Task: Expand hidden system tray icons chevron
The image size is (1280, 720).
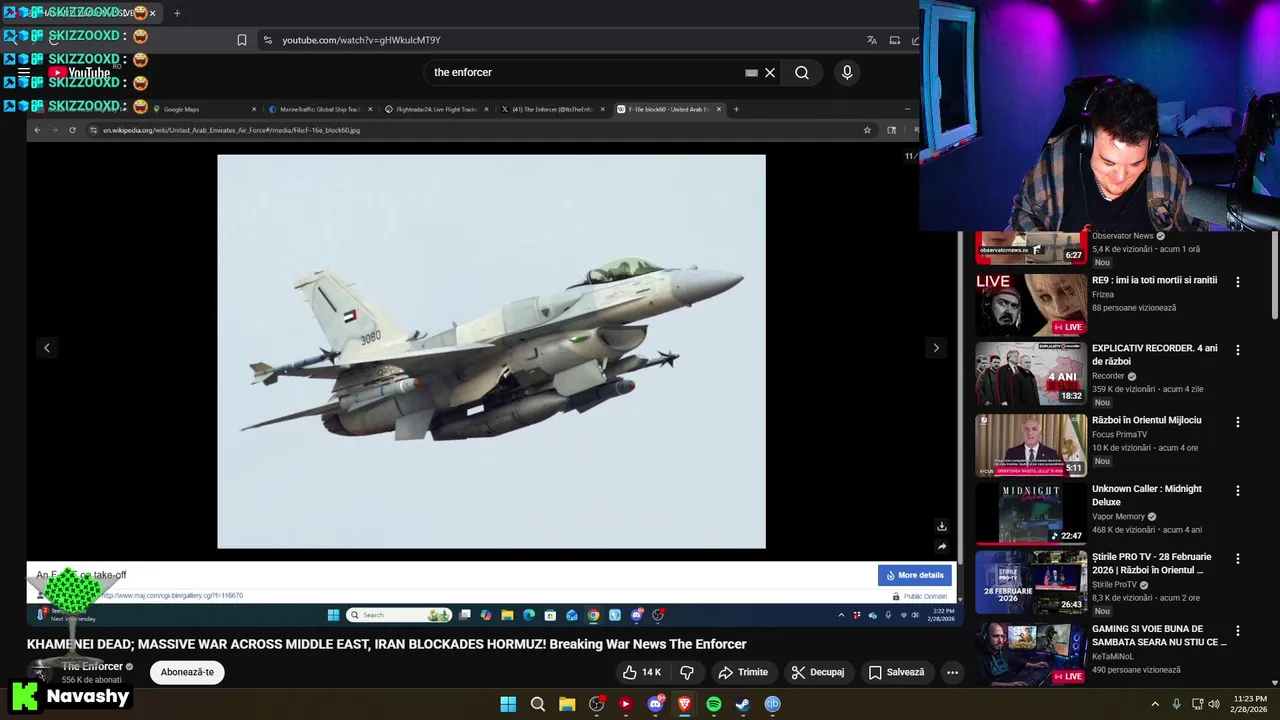Action: 1155,704
